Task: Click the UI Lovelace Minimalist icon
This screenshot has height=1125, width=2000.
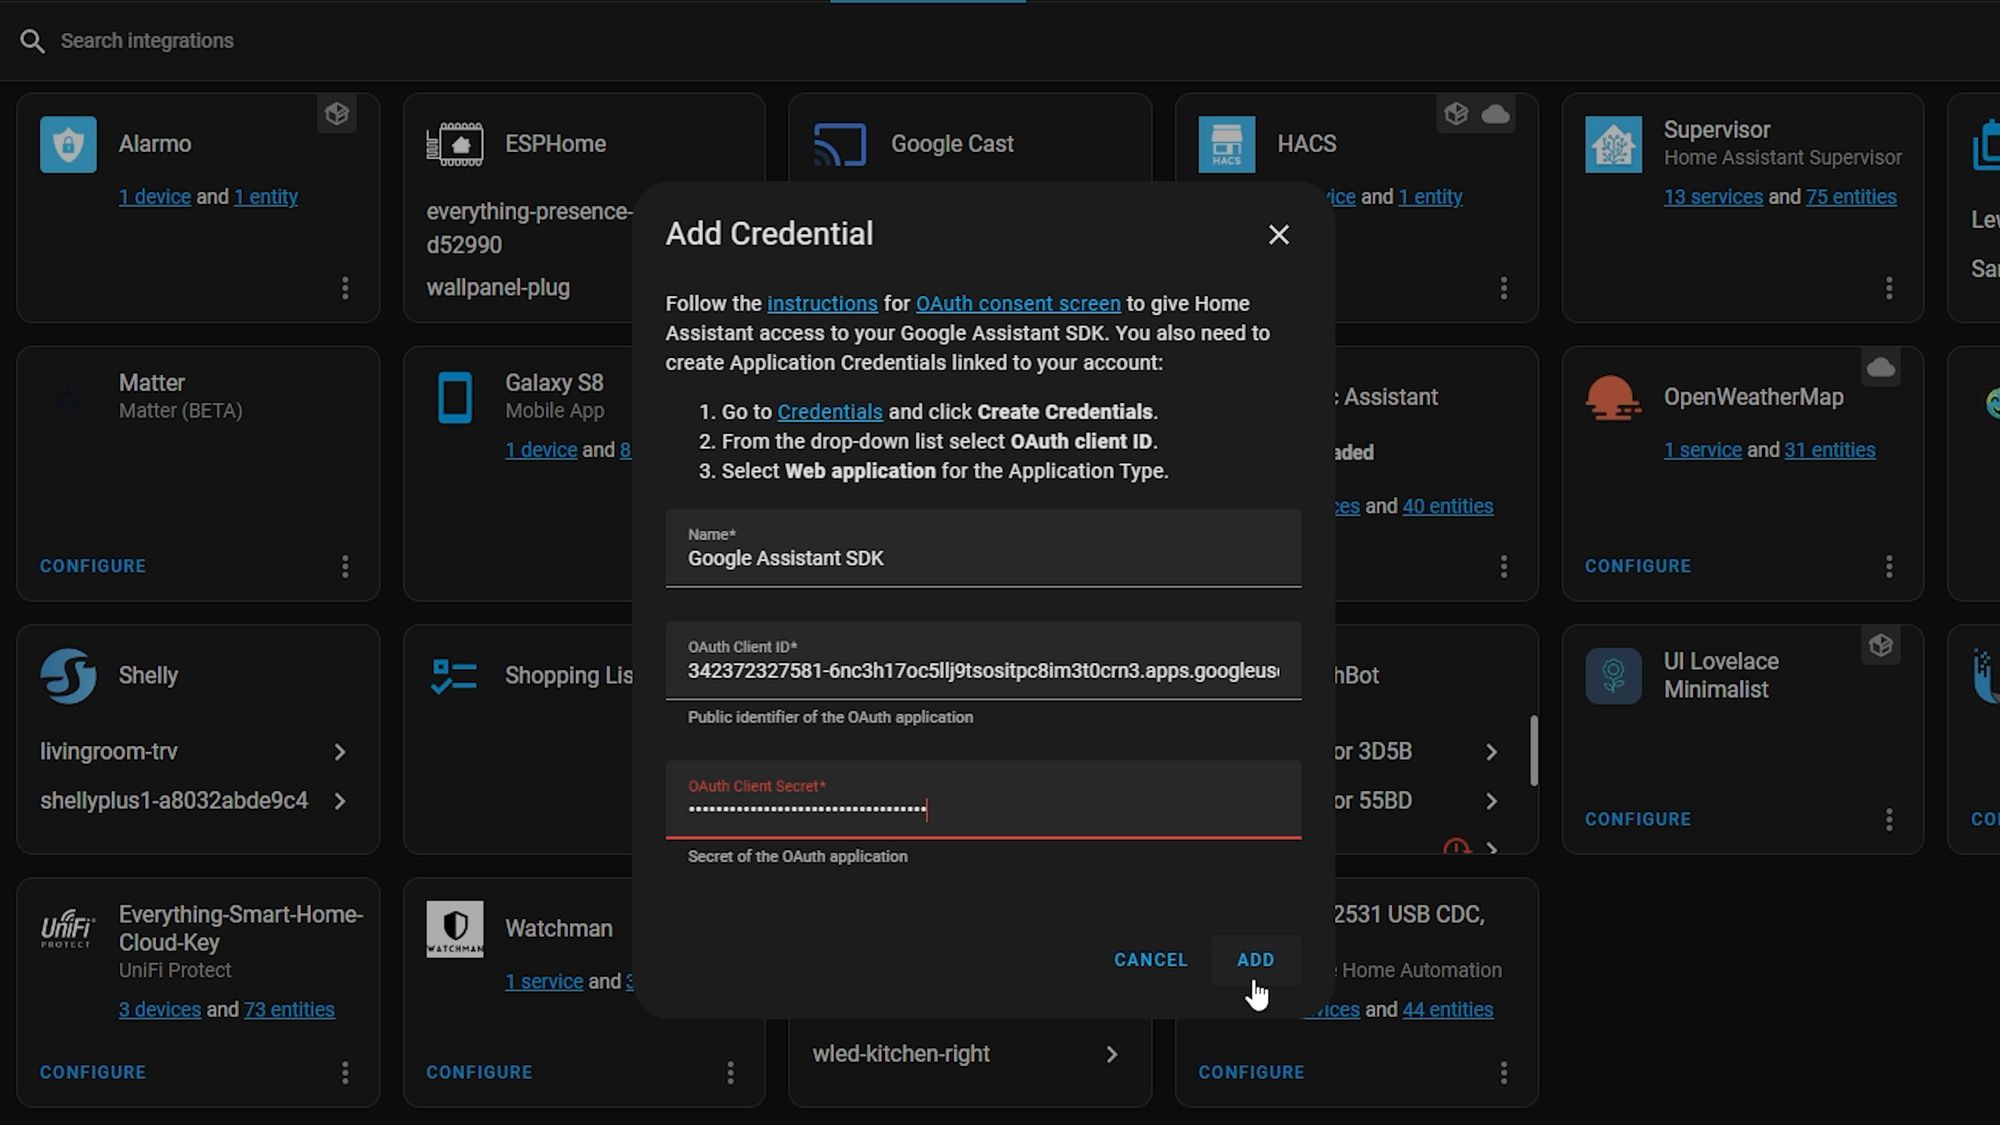Action: pos(1613,676)
